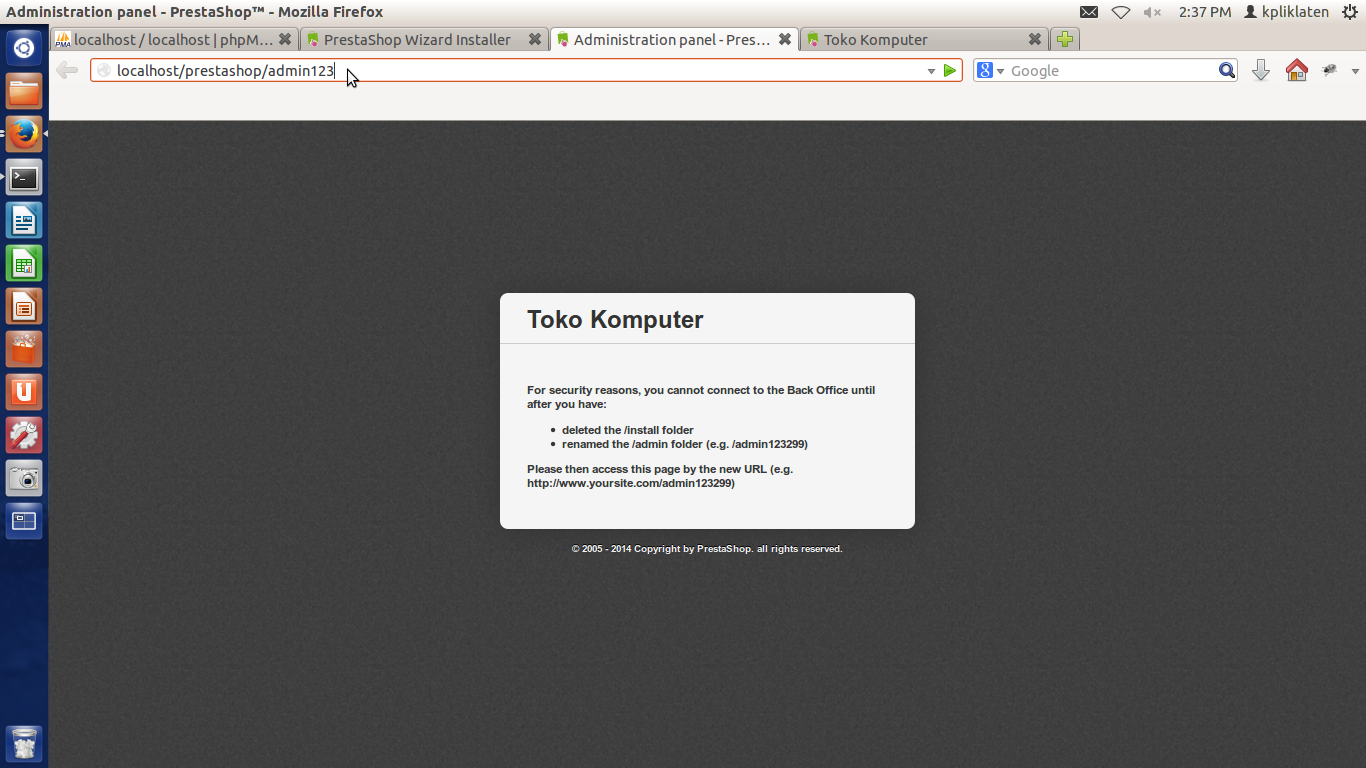Go to the Firefox home page
The height and width of the screenshot is (768, 1366).
tap(1297, 70)
